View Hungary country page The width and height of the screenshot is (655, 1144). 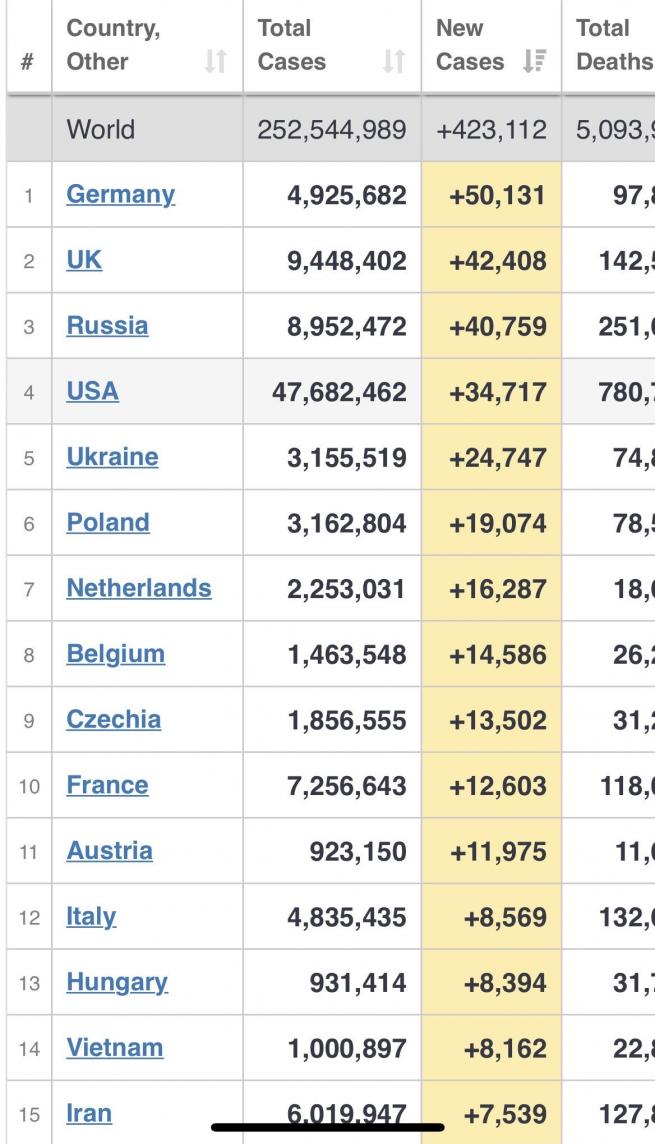point(117,983)
